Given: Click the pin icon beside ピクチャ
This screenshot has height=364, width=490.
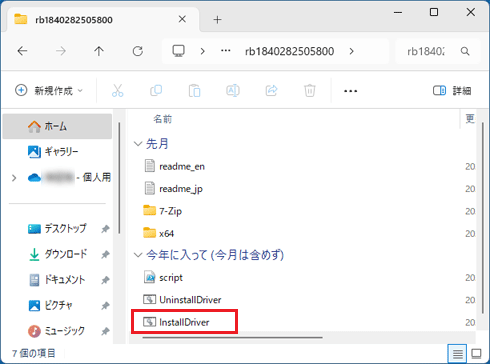Looking at the screenshot, I should pyautogui.click(x=105, y=306).
